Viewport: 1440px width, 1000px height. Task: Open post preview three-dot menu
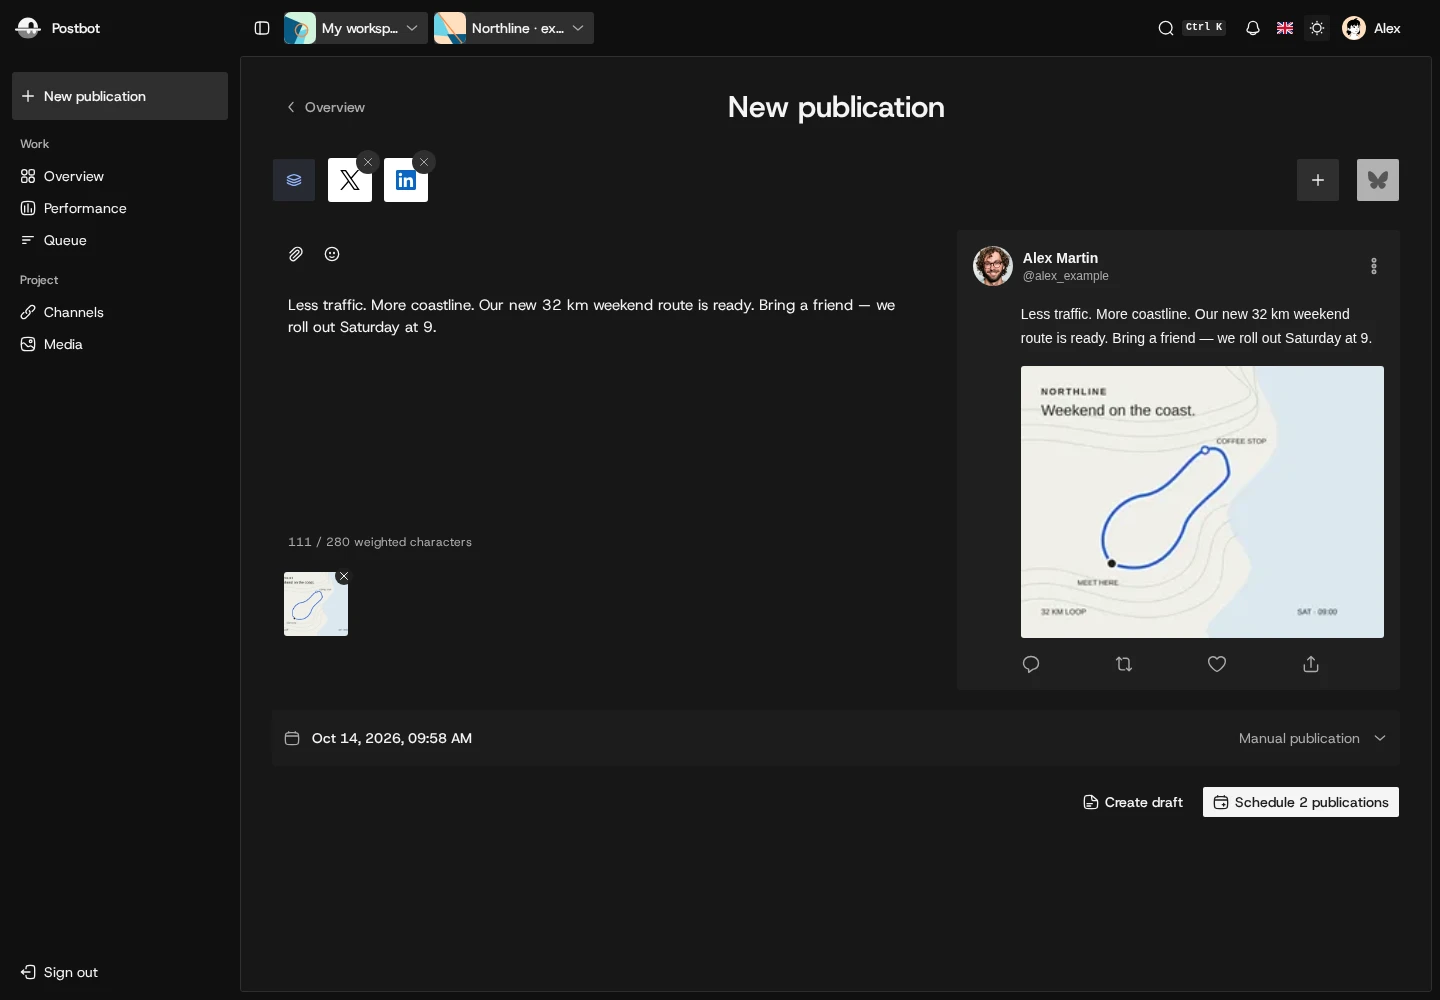click(1374, 266)
